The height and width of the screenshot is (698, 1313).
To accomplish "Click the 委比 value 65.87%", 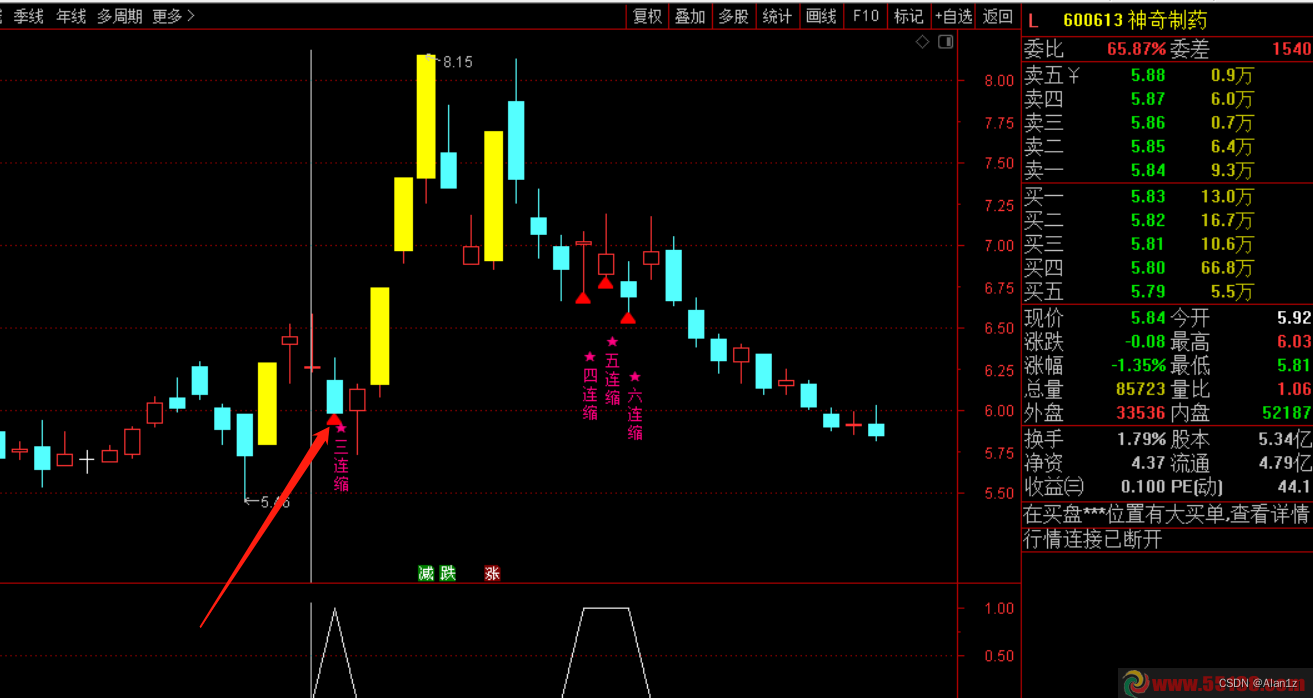I will (x=1136, y=49).
